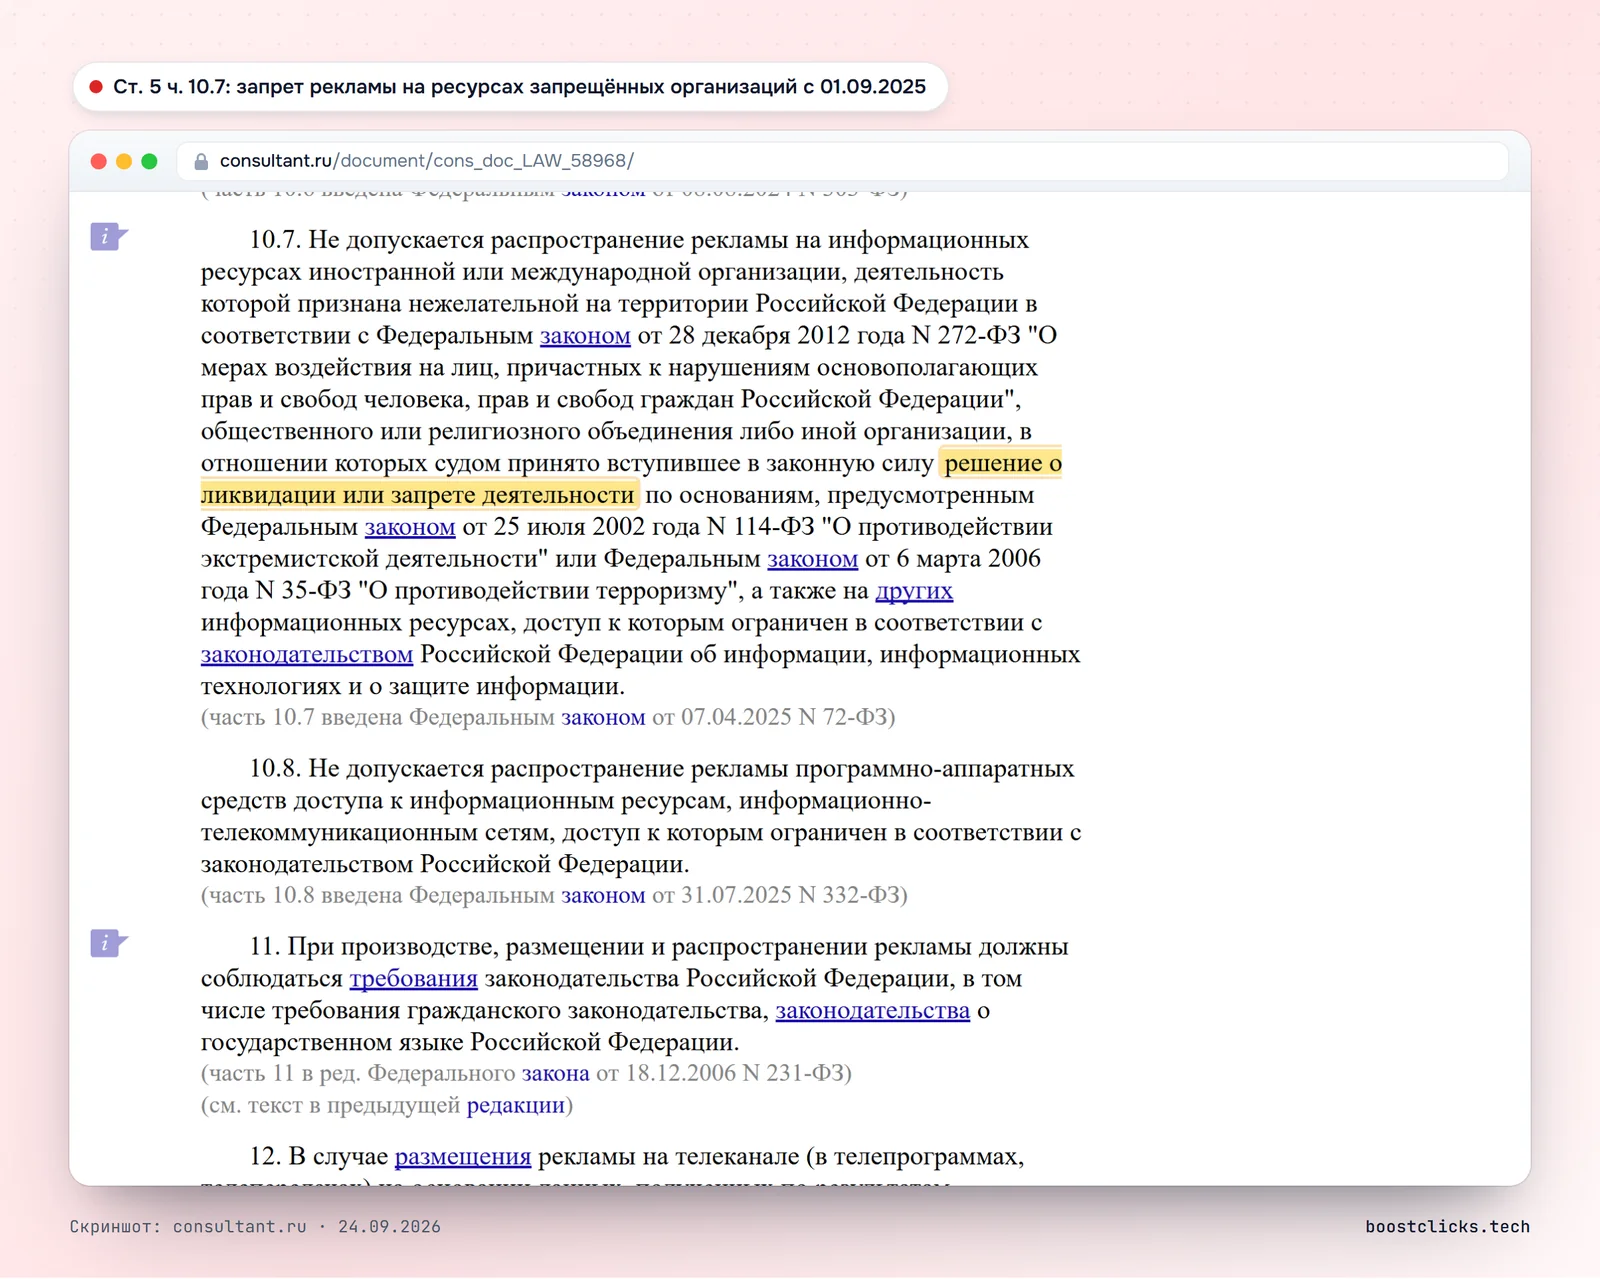Click 'Скриншот: consultant.ru · 24.09.2026' footer text

255,1227
